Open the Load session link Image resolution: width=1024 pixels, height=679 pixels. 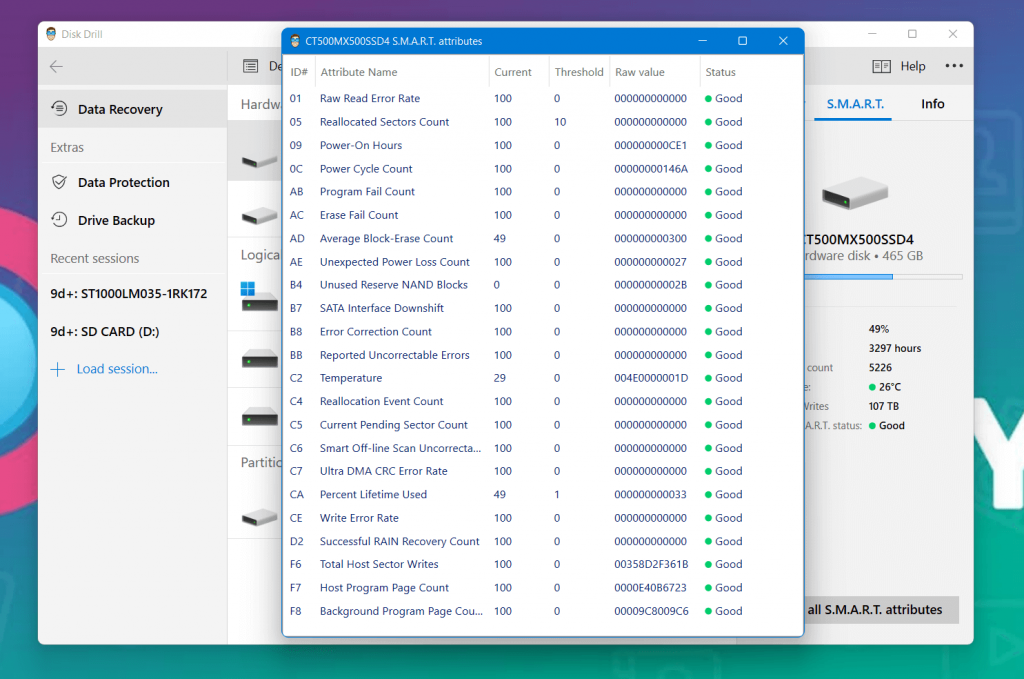[x=117, y=369]
